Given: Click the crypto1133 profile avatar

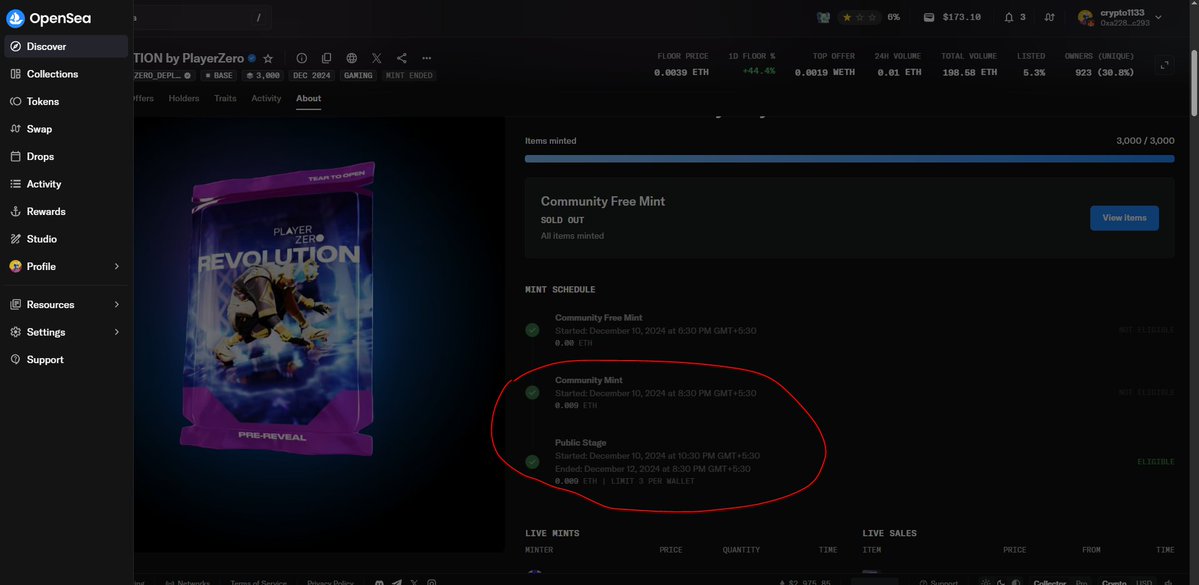Looking at the screenshot, I should pos(1085,18).
